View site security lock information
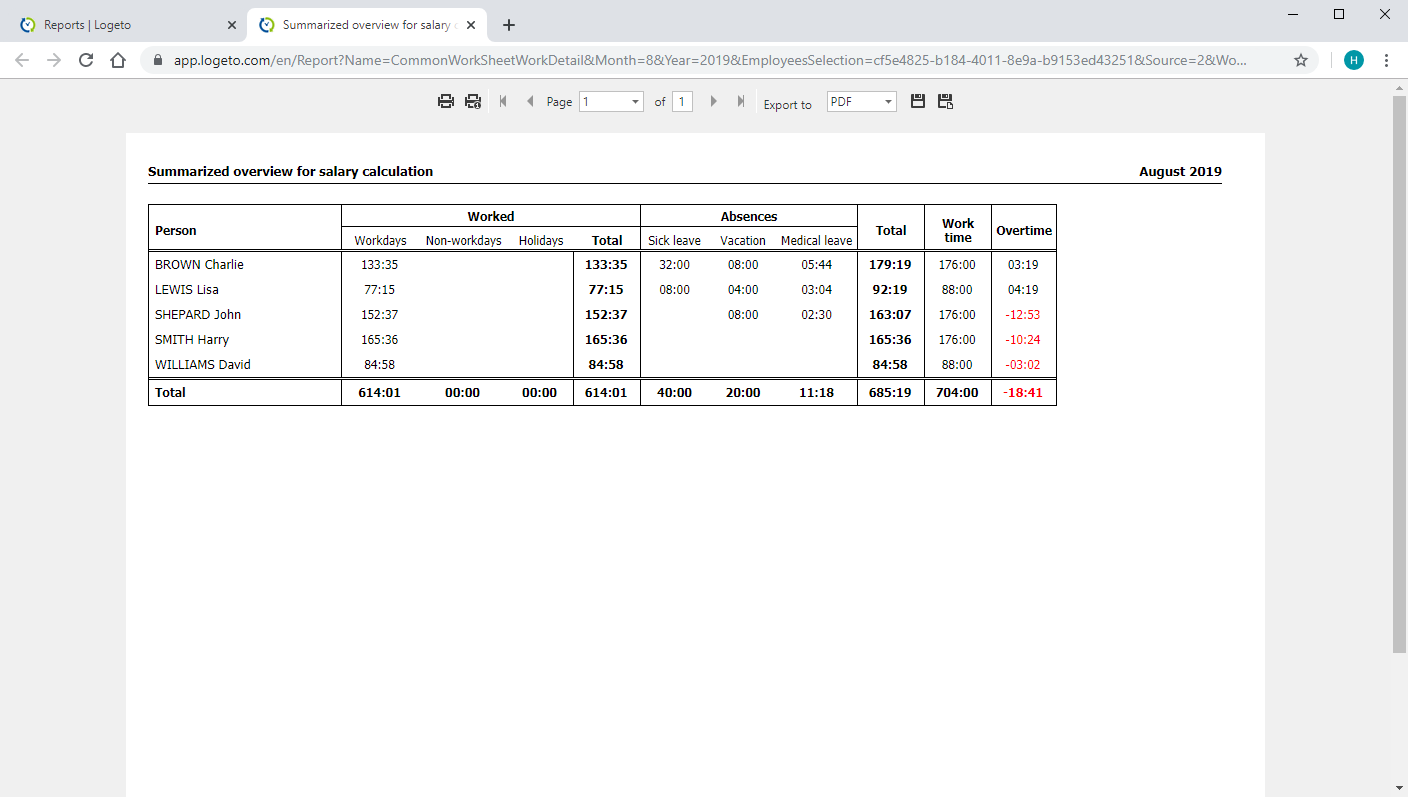The width and height of the screenshot is (1408, 797). coord(158,60)
